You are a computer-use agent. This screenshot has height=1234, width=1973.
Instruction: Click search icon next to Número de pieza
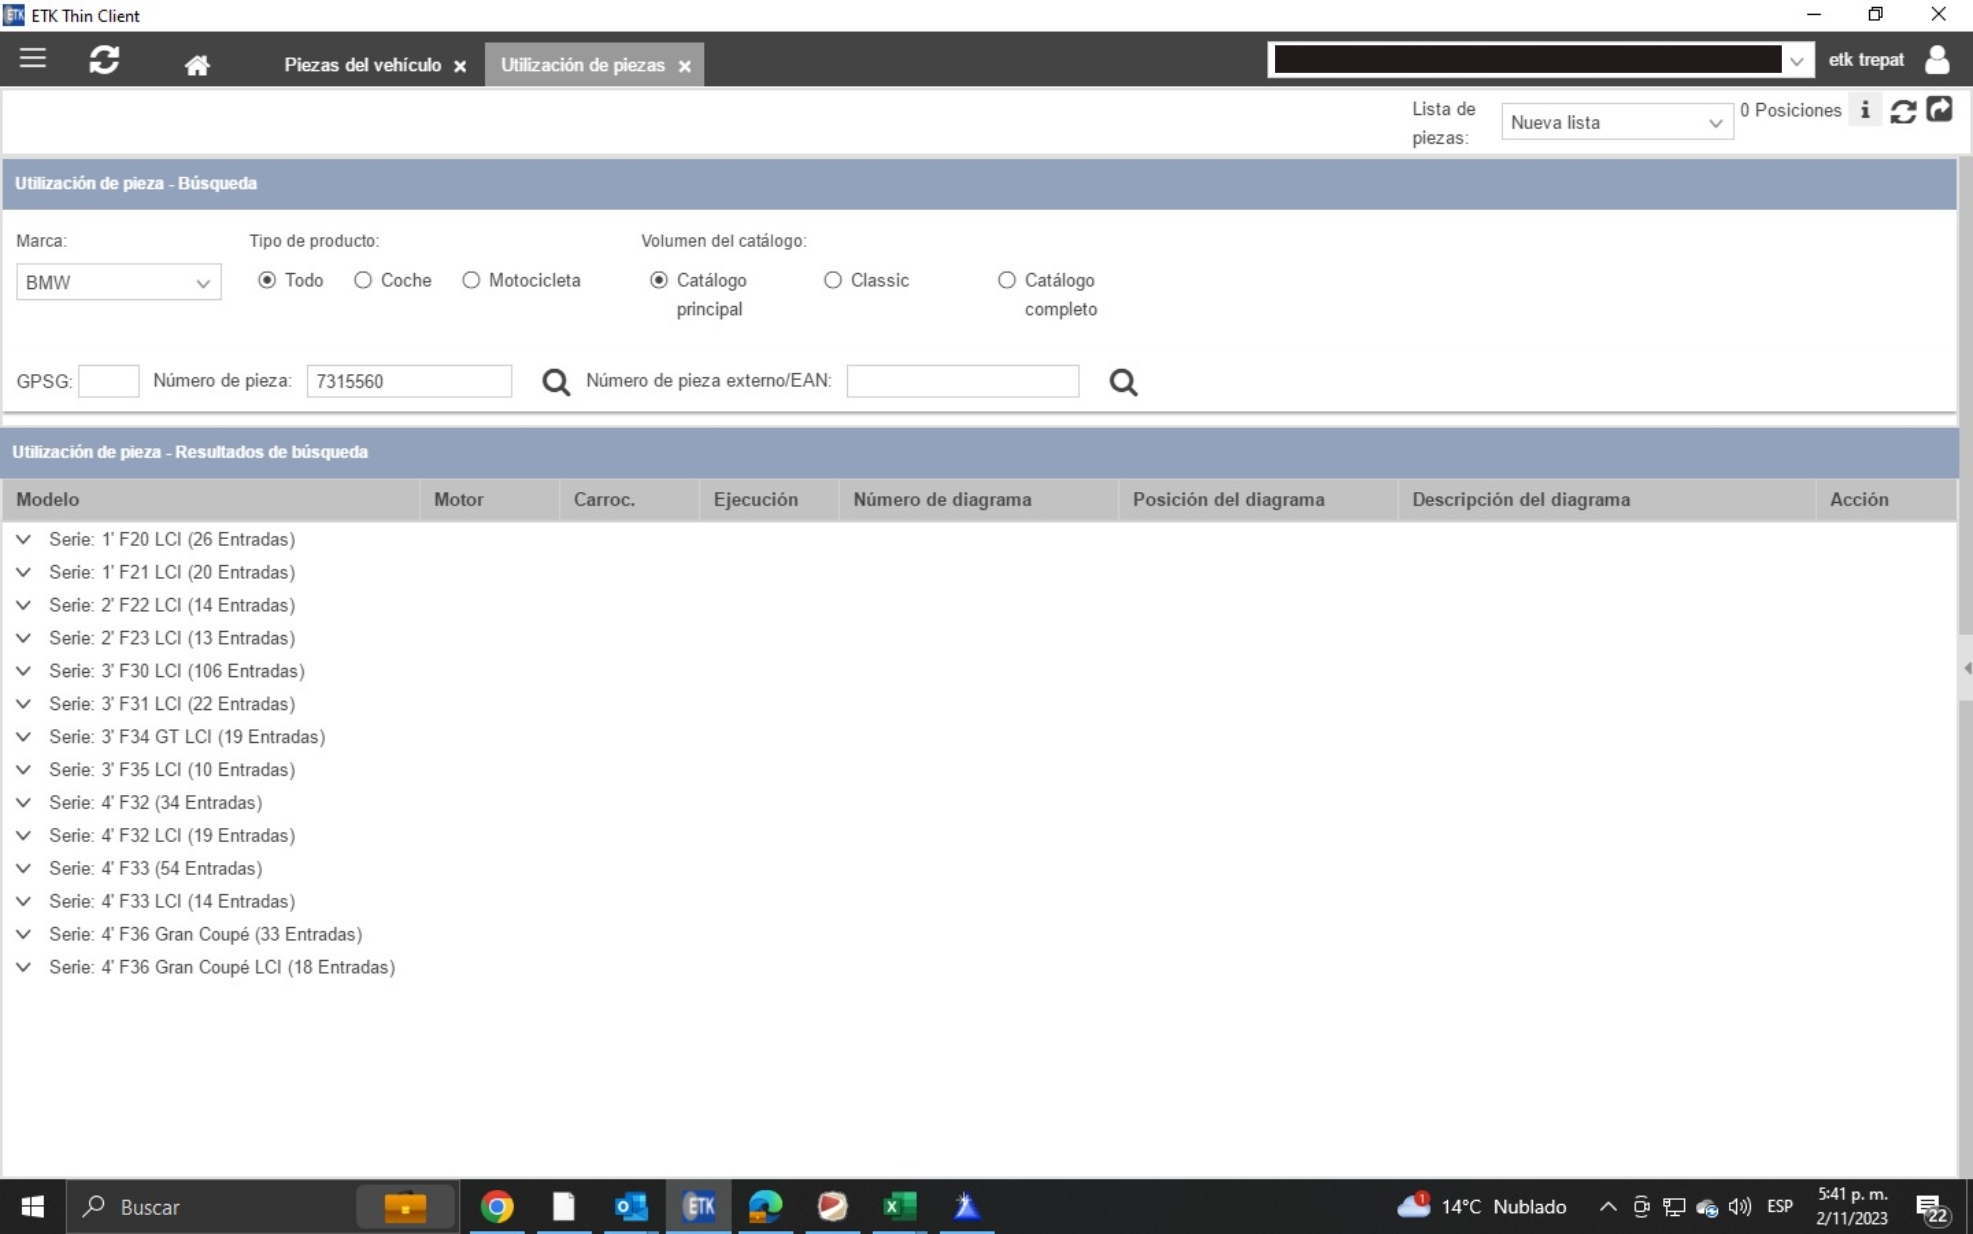tap(556, 382)
